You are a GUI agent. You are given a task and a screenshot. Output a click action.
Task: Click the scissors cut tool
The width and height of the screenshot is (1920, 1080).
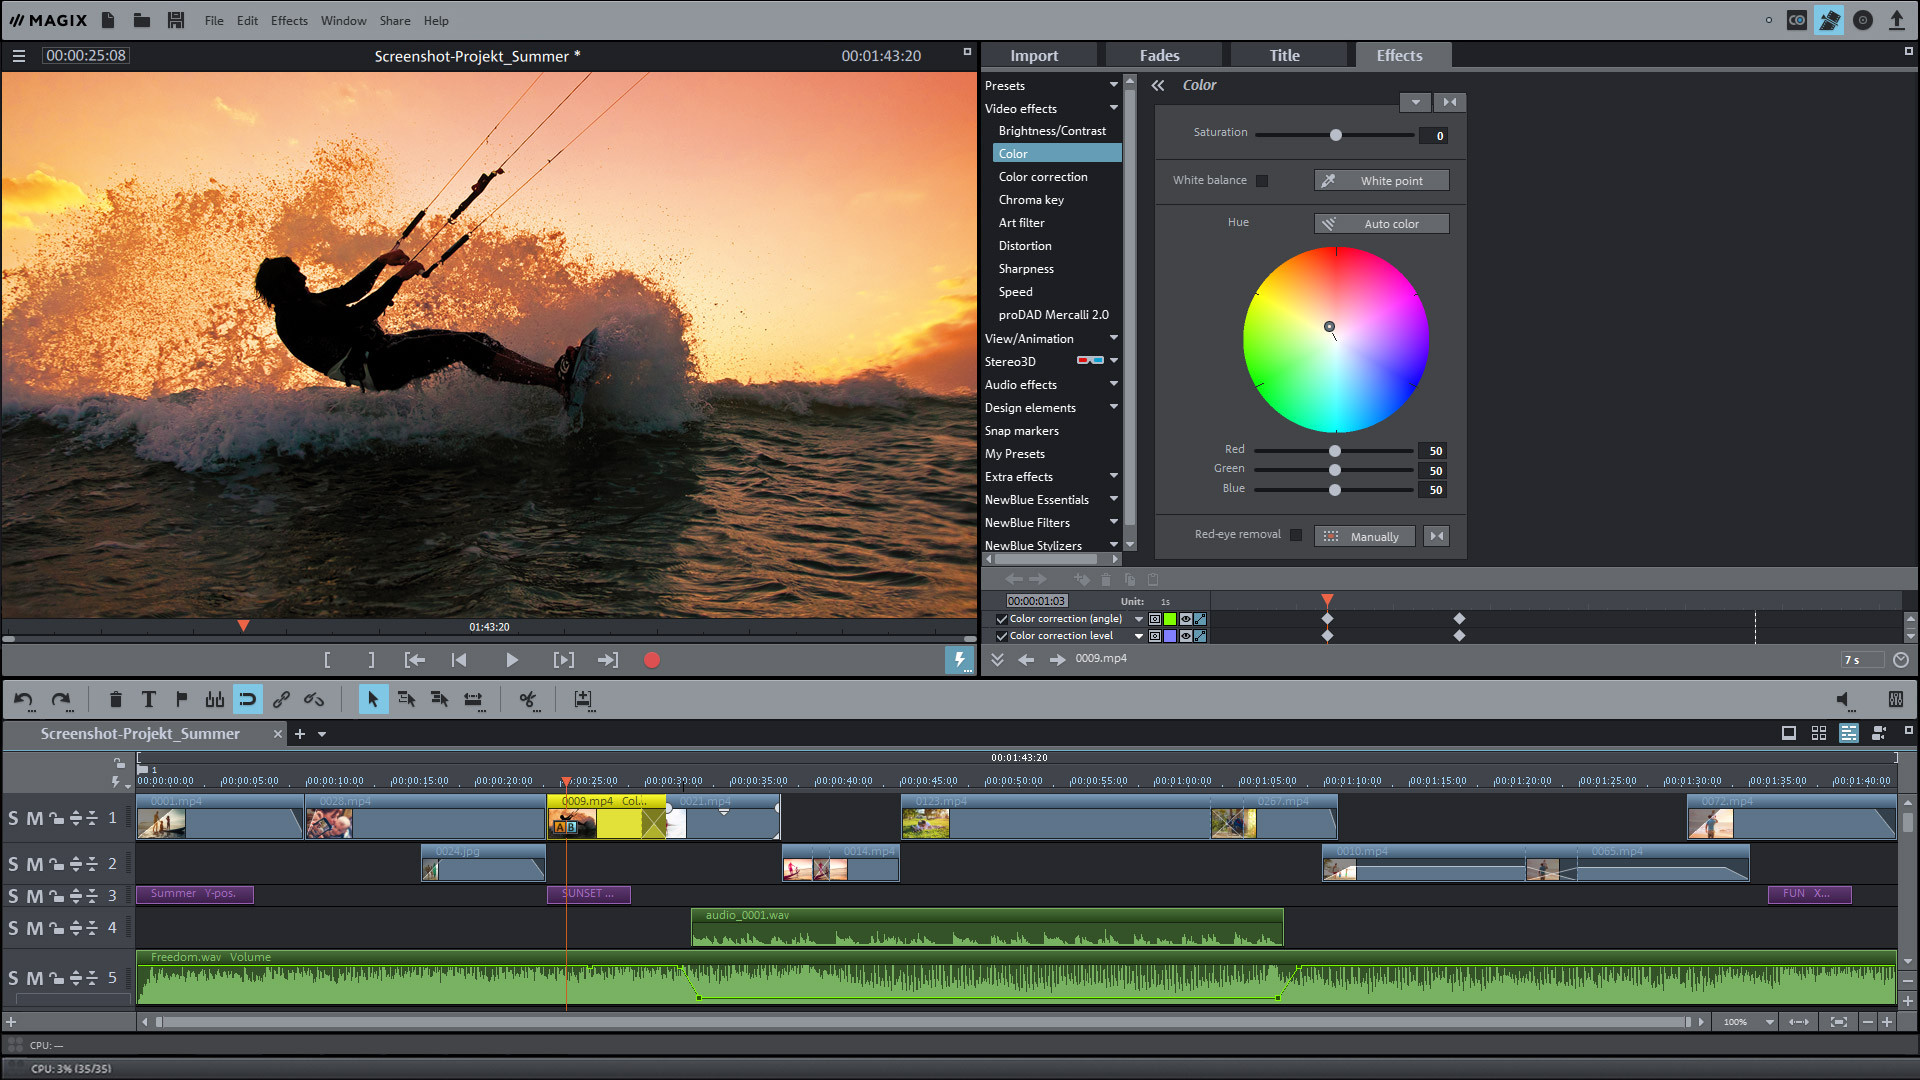point(528,700)
